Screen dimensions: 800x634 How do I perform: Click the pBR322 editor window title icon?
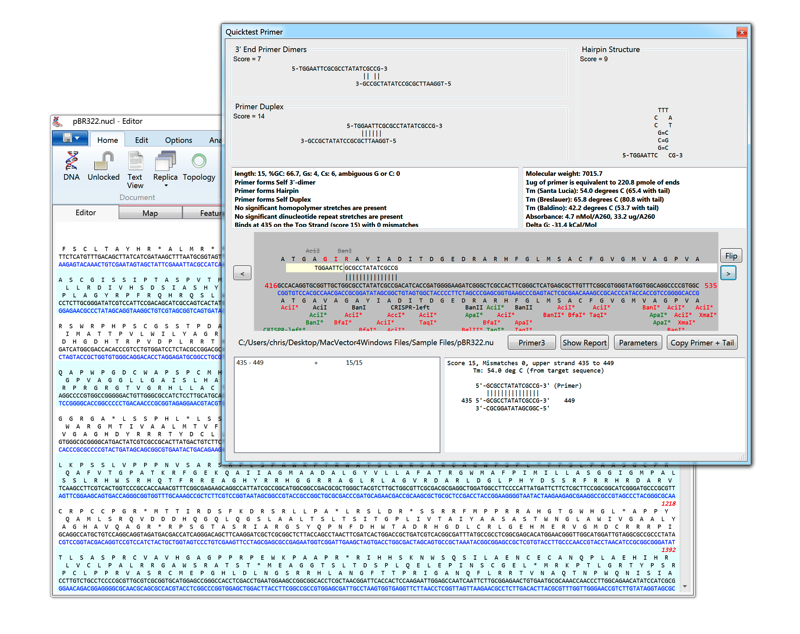(60, 121)
